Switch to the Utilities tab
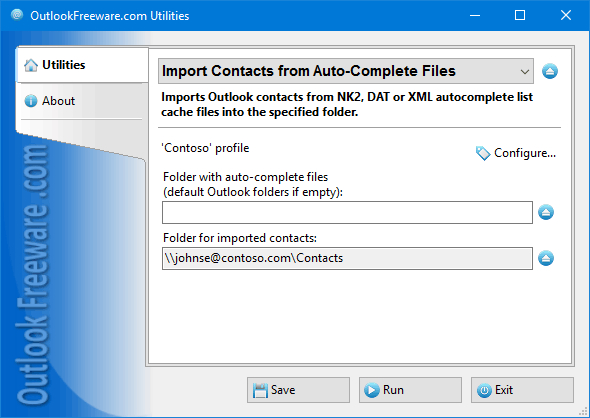 click(82, 65)
